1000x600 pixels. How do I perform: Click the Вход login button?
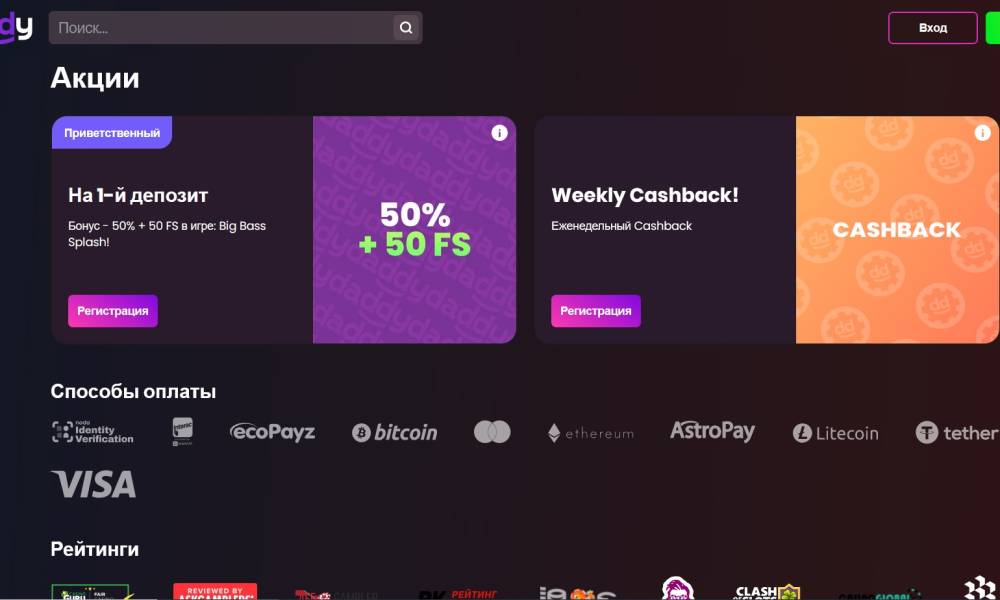[932, 27]
